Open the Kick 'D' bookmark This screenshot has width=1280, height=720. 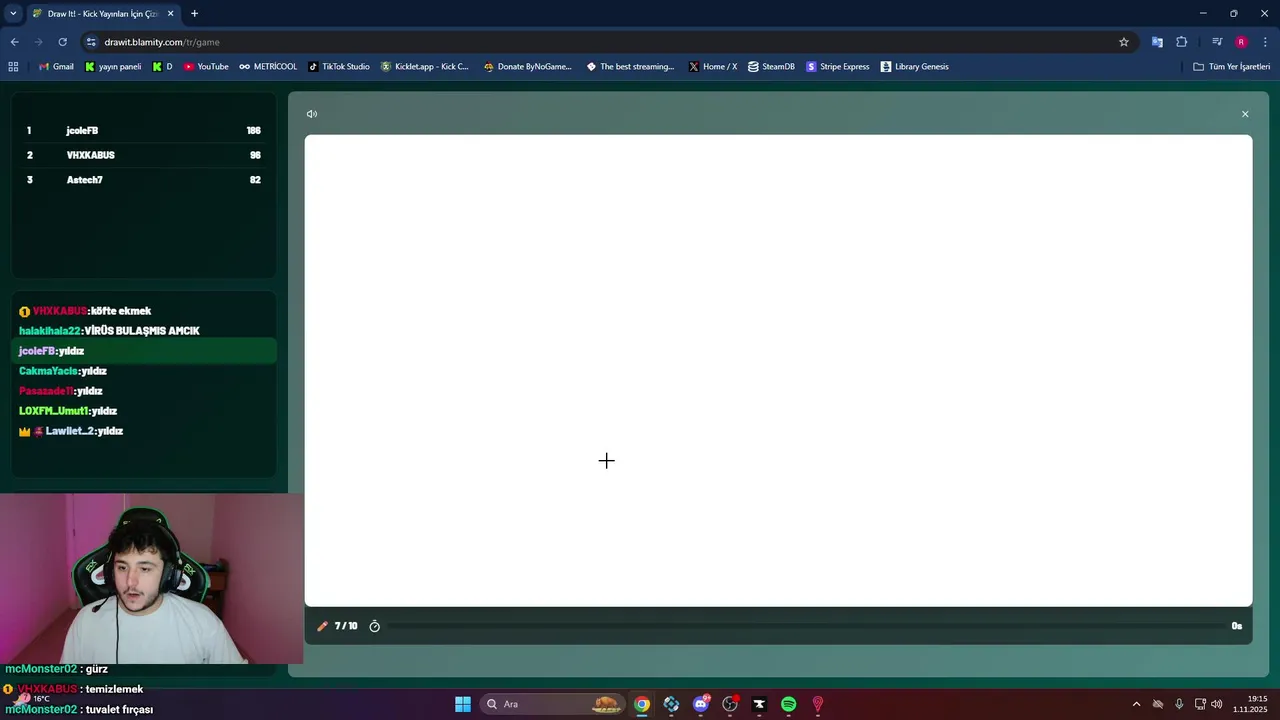click(x=162, y=67)
